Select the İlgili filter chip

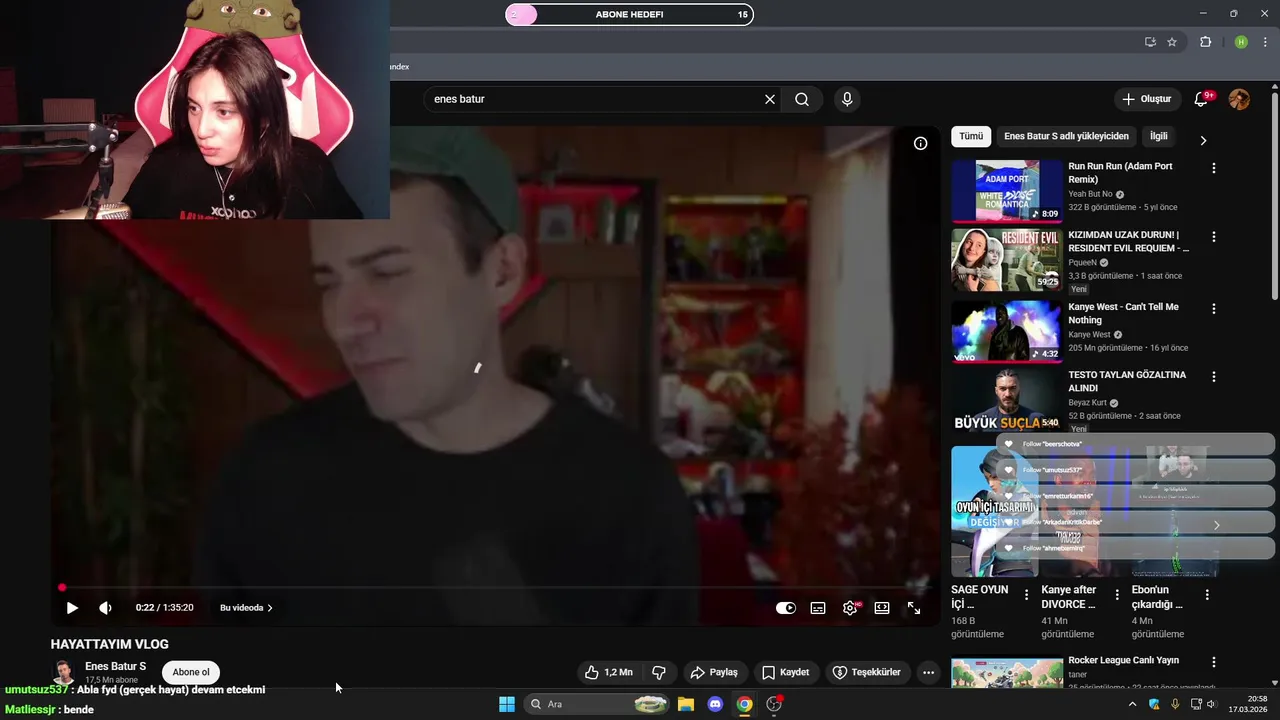coord(1158,136)
